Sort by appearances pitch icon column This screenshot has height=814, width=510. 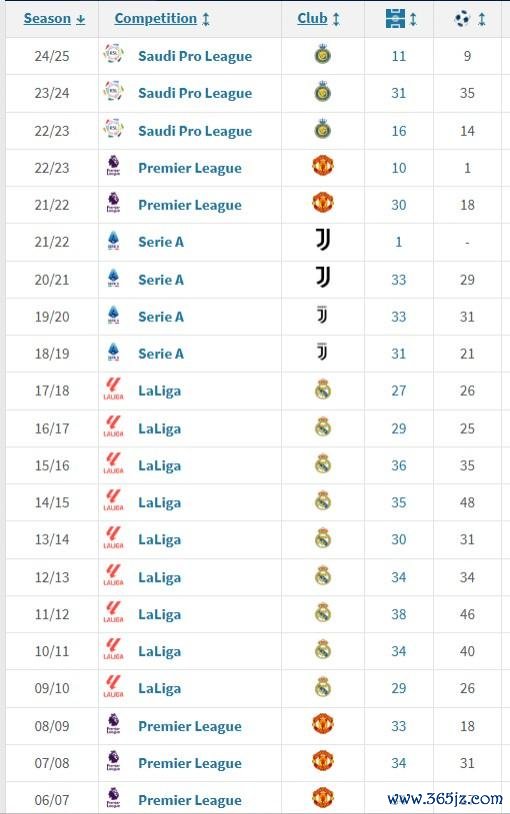click(401, 19)
